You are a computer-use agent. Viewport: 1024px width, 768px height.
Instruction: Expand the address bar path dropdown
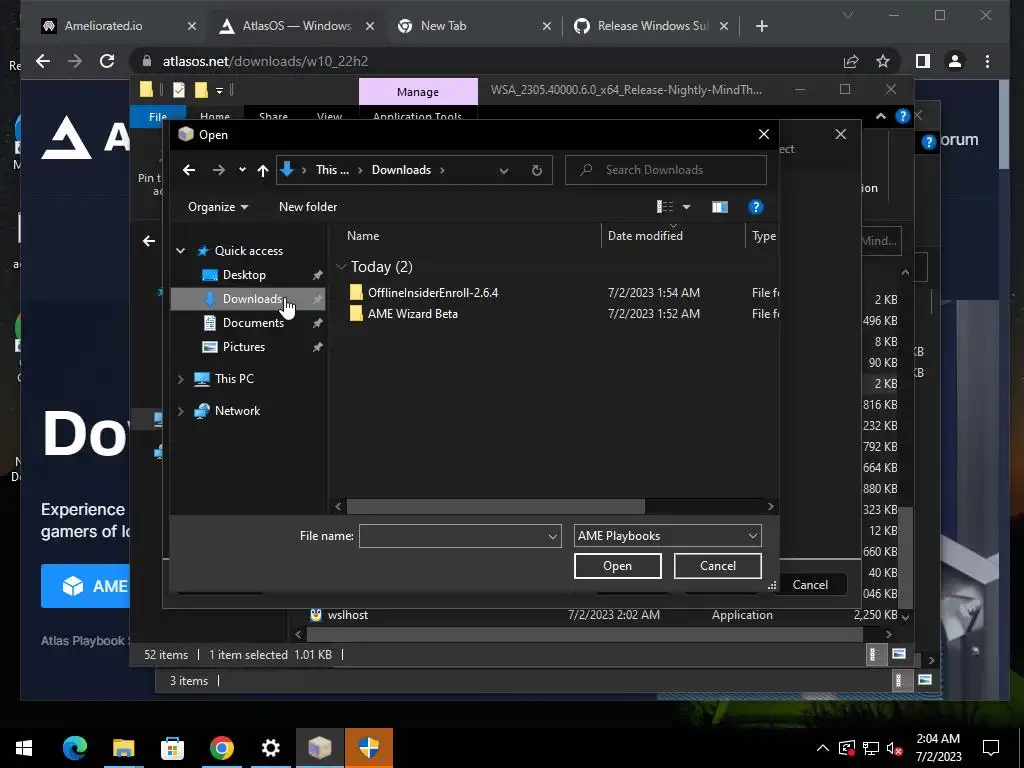504,170
